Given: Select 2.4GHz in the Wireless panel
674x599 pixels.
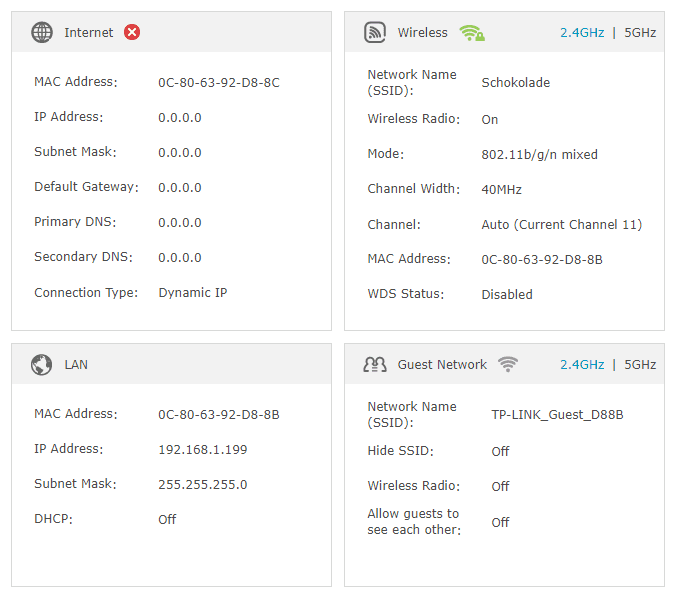Looking at the screenshot, I should point(582,33).
